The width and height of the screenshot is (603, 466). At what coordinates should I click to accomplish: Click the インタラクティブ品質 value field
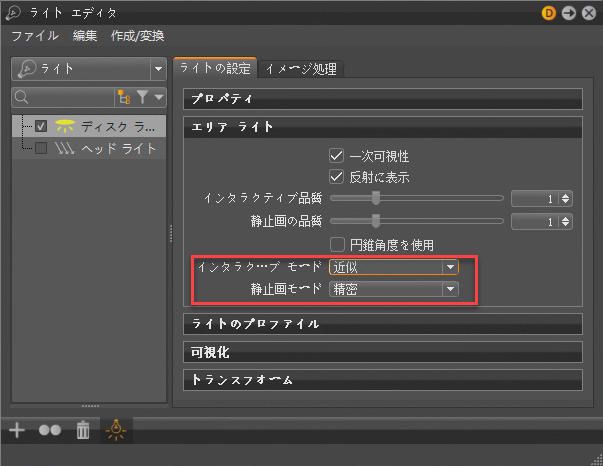535,199
